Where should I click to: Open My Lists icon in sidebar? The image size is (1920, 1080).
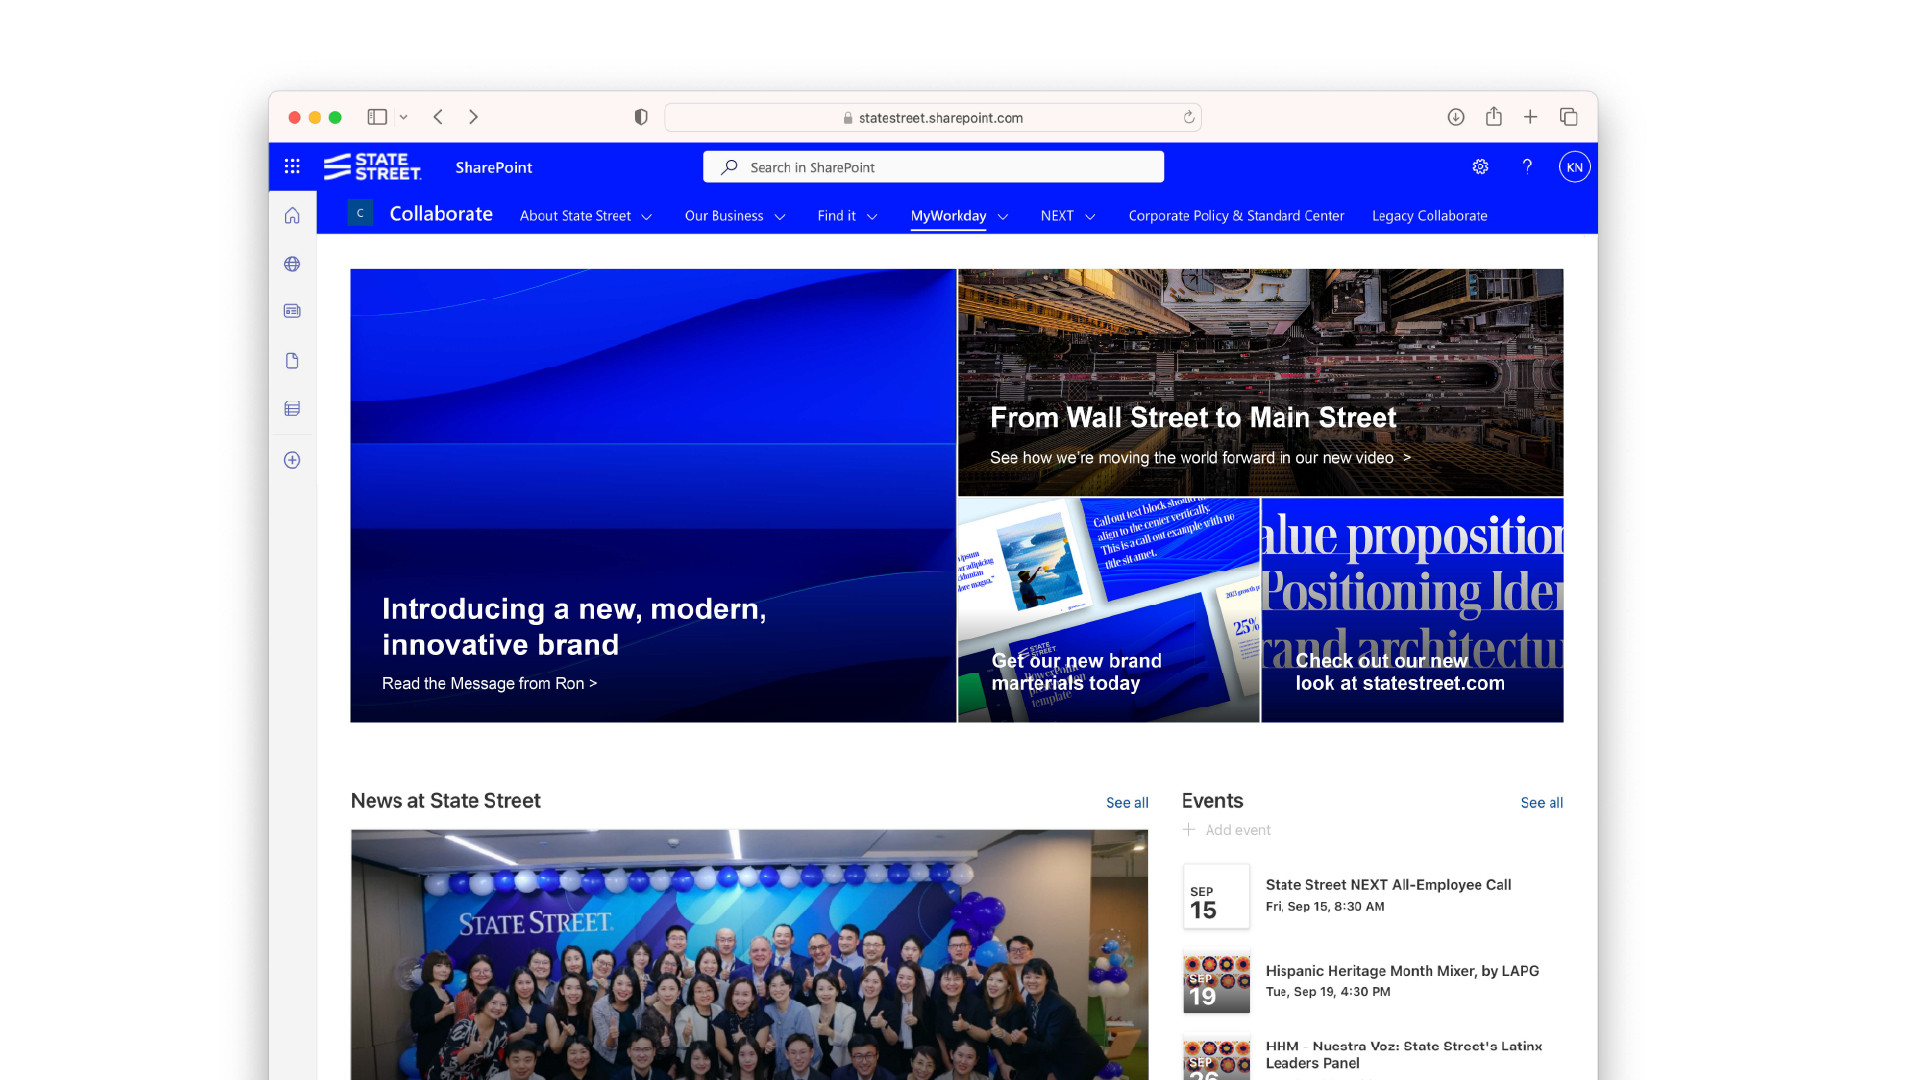tap(292, 409)
